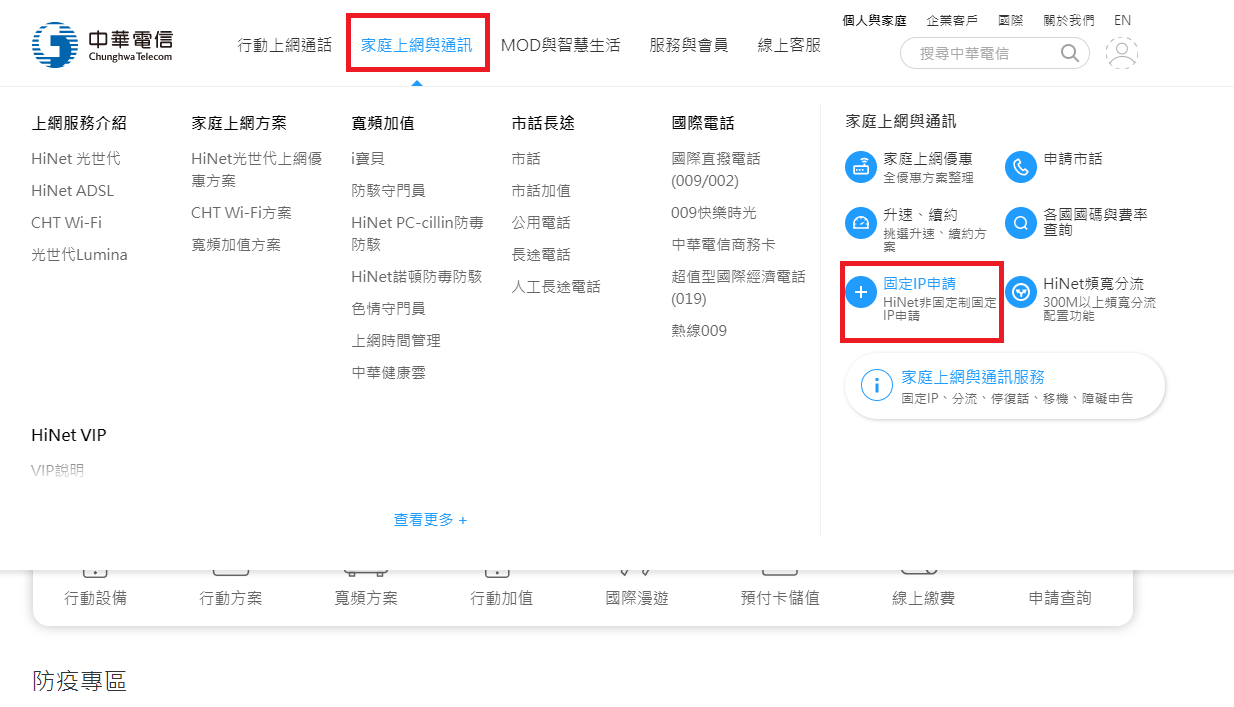
Task: Click the 家庭上網與通訊服務 info icon
Action: pyautogui.click(x=876, y=385)
